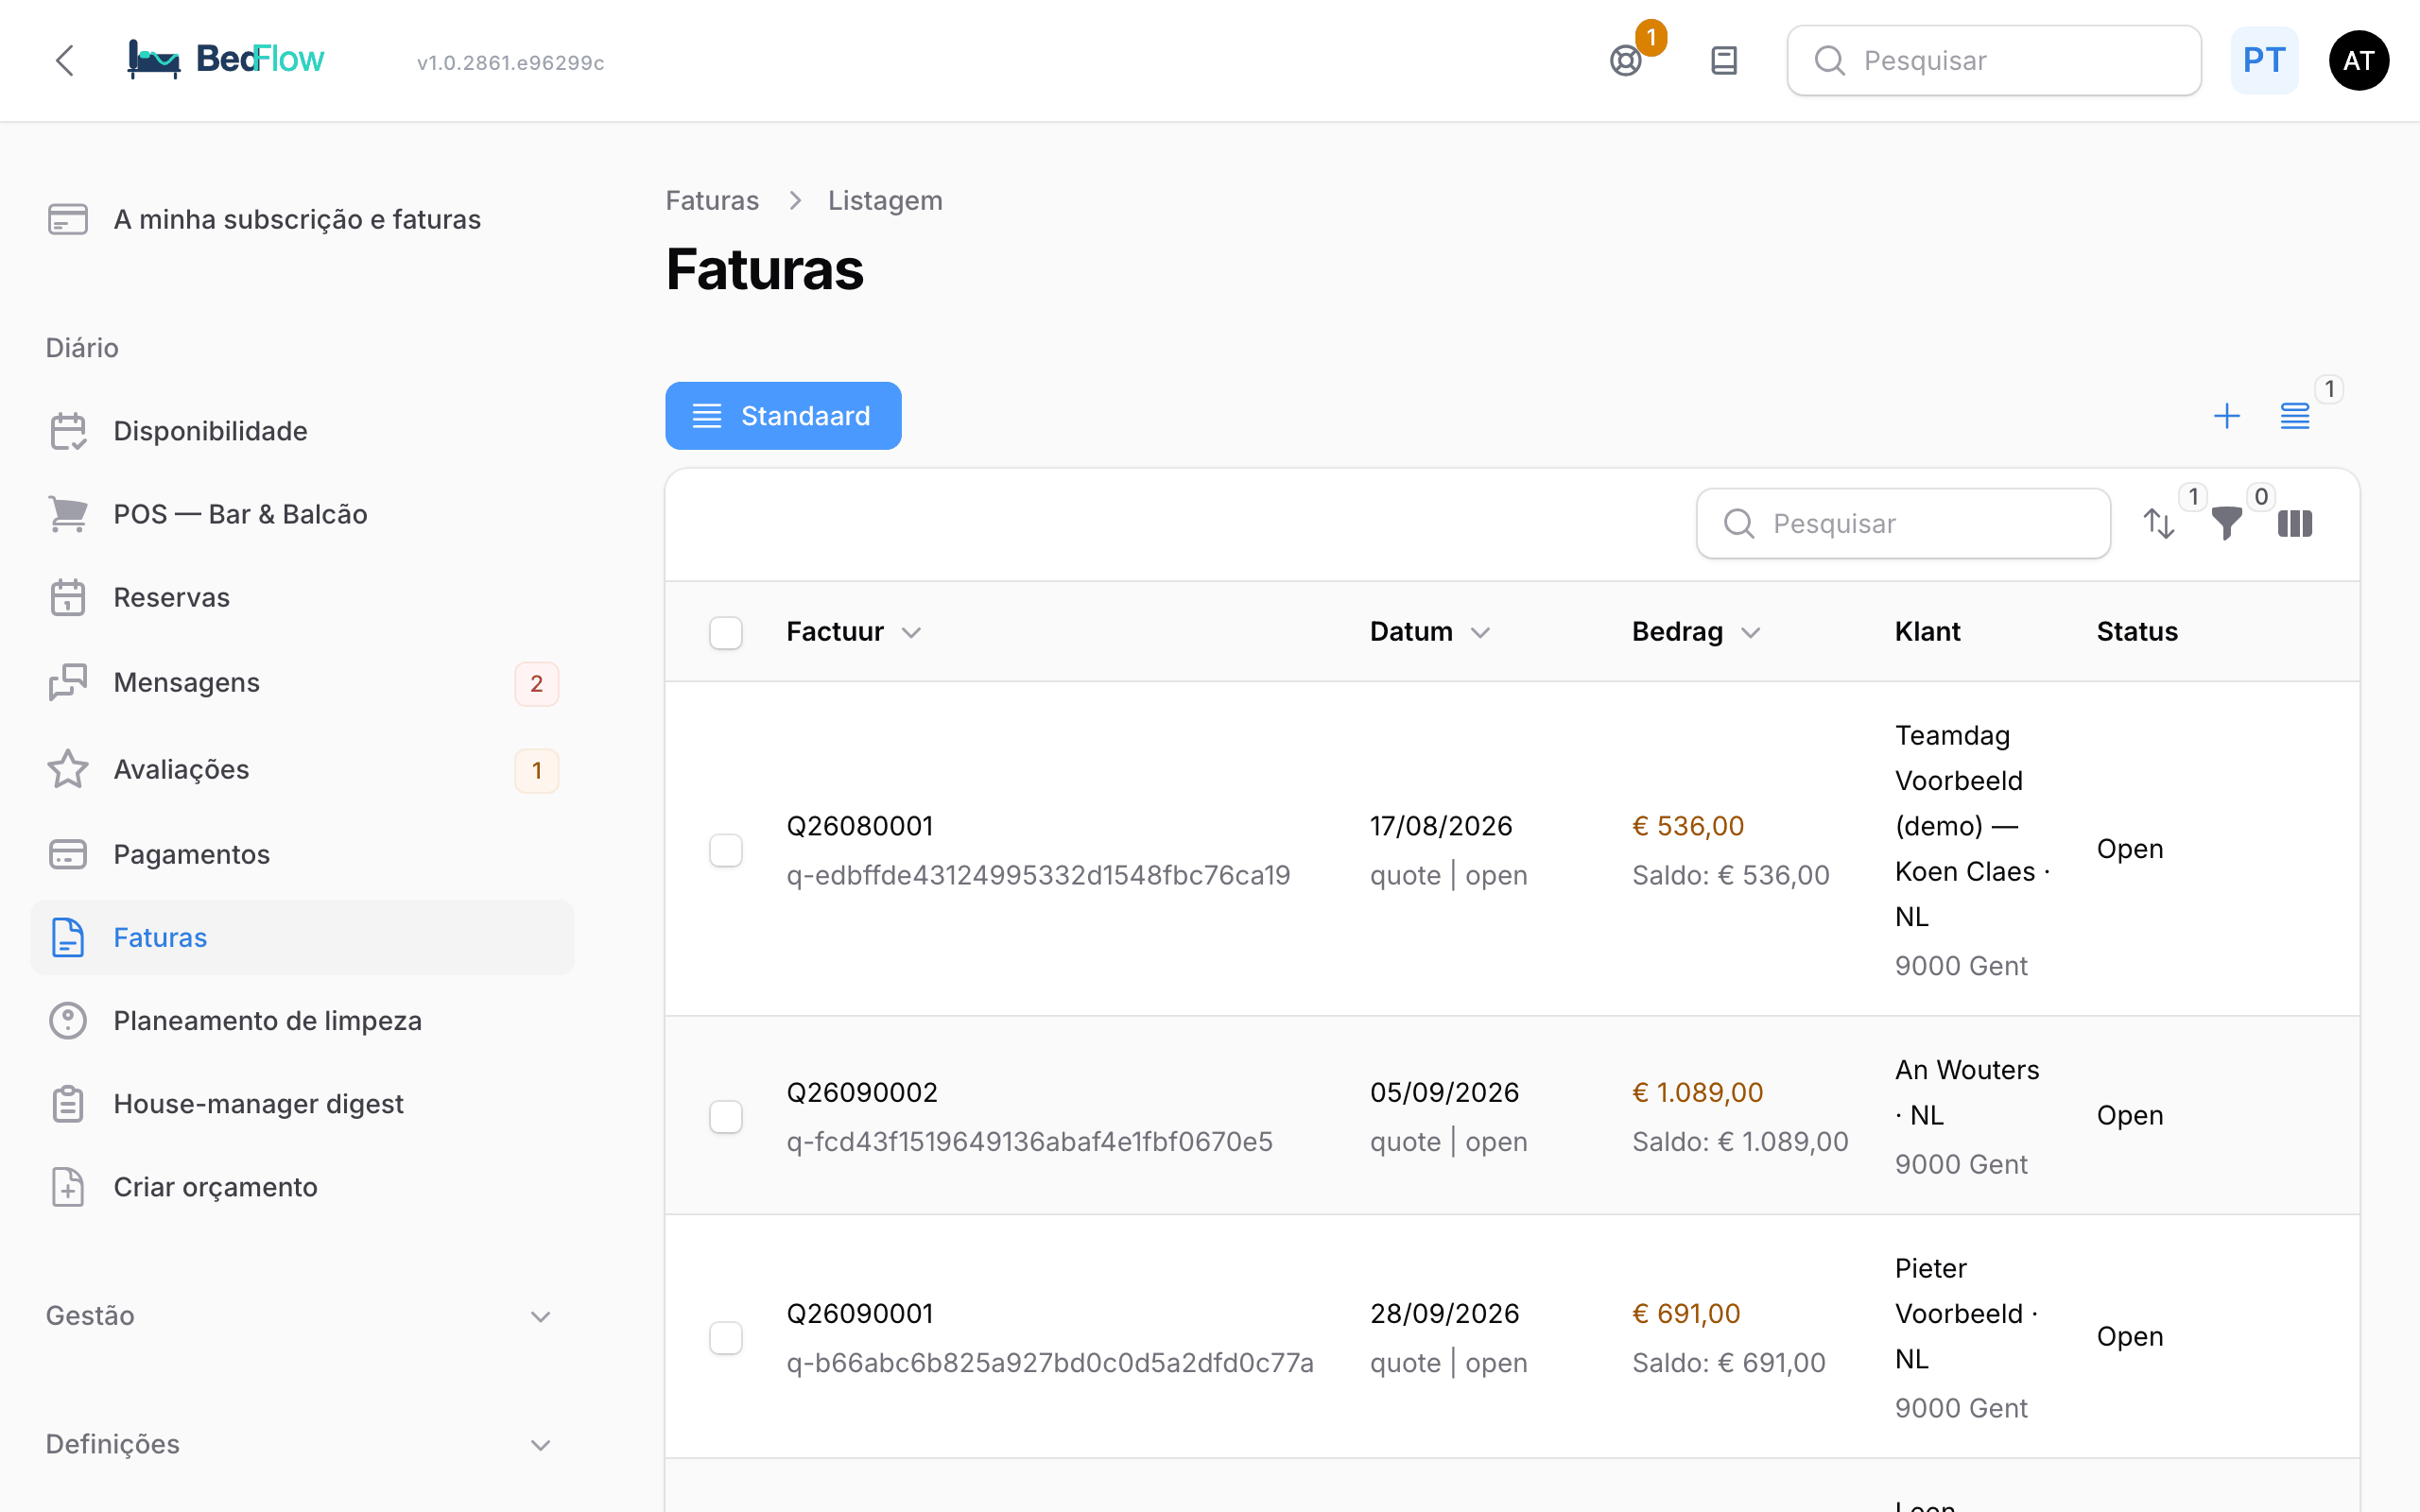Tick the checkbox for invoice Q26090002
This screenshot has height=1512, width=2420.
coord(726,1116)
